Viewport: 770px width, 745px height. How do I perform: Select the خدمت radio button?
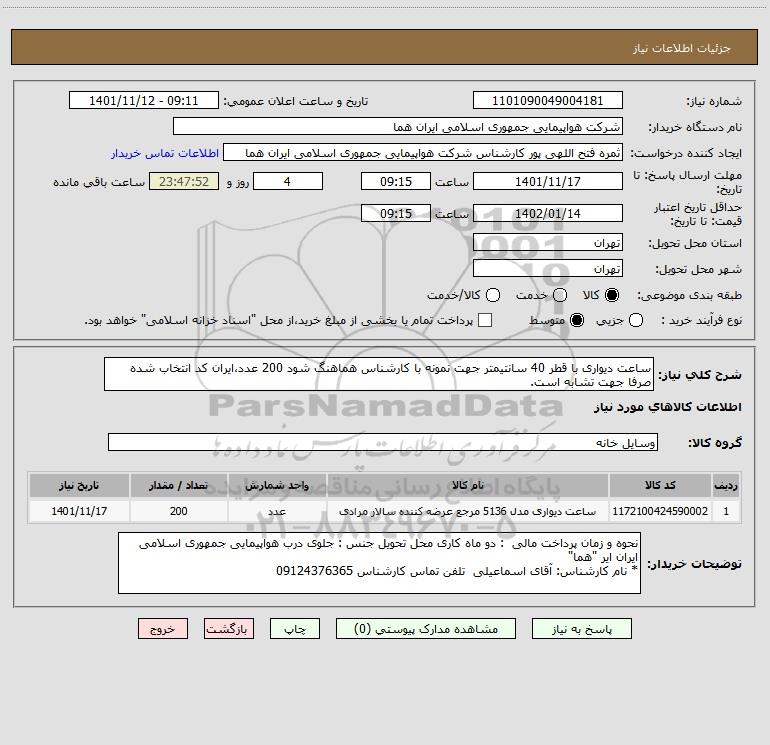[560, 295]
